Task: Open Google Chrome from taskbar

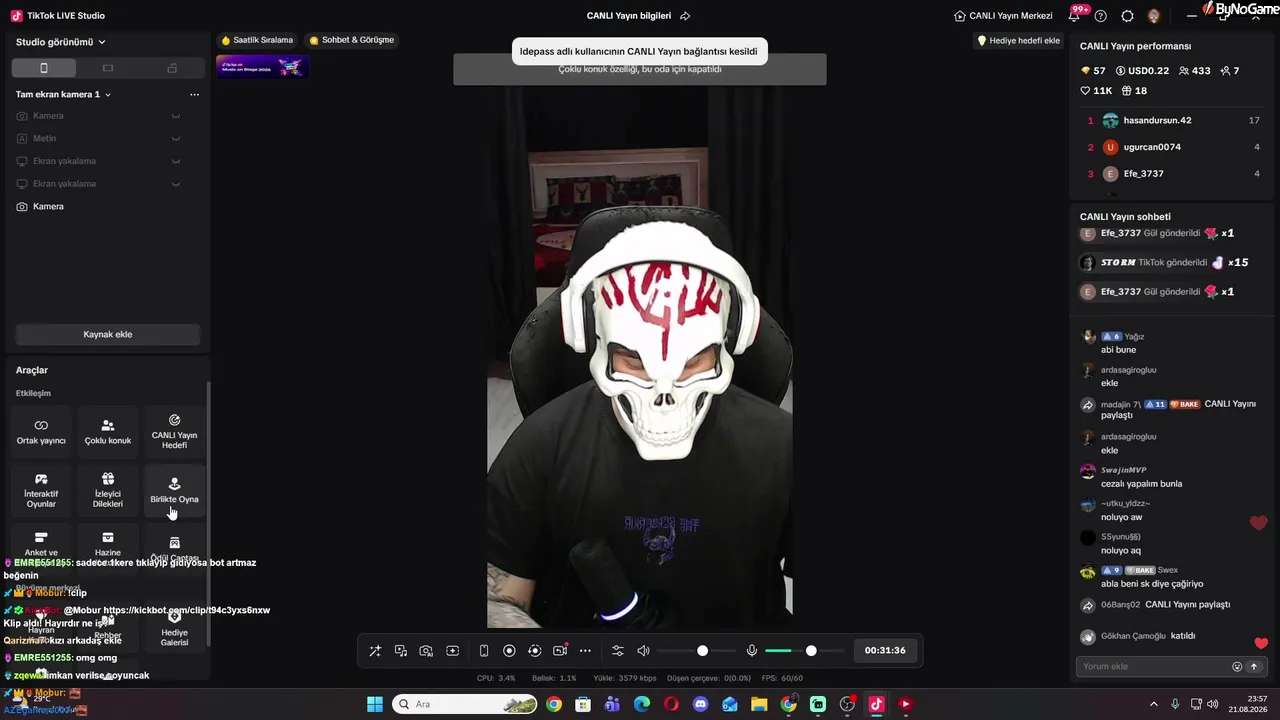Action: [554, 704]
